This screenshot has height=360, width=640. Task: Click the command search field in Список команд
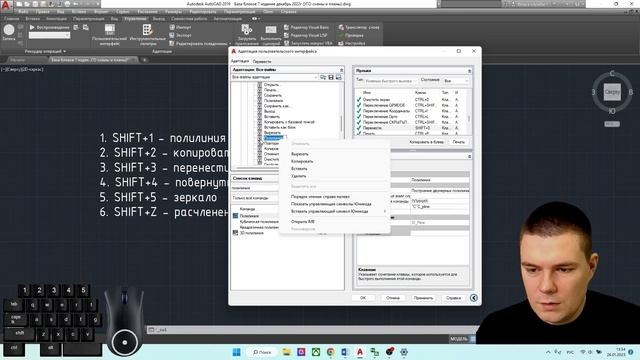[255, 188]
